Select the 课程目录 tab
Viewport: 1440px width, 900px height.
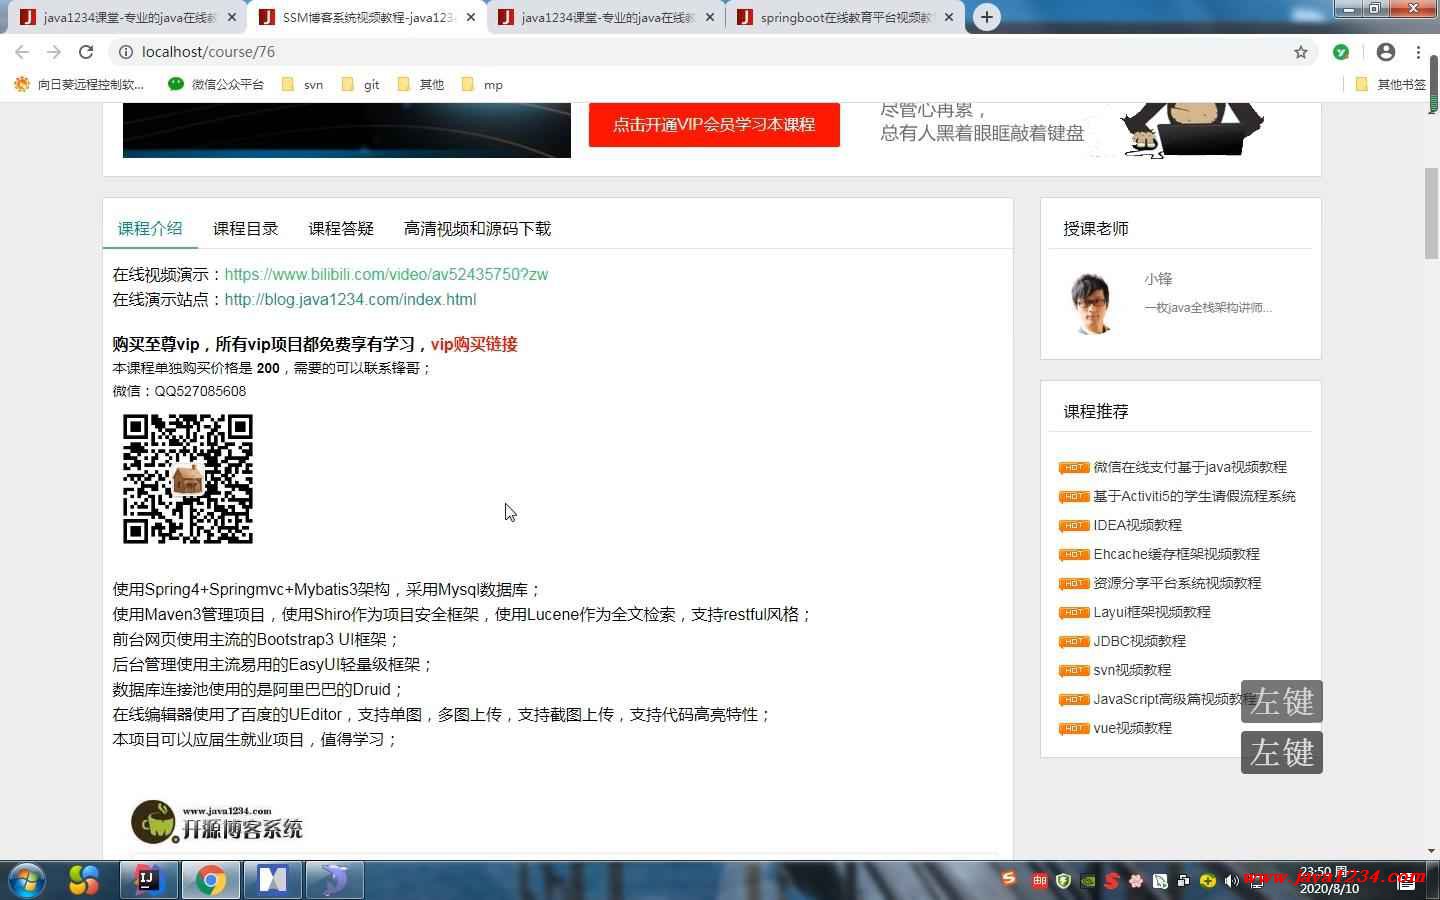[x=245, y=229]
